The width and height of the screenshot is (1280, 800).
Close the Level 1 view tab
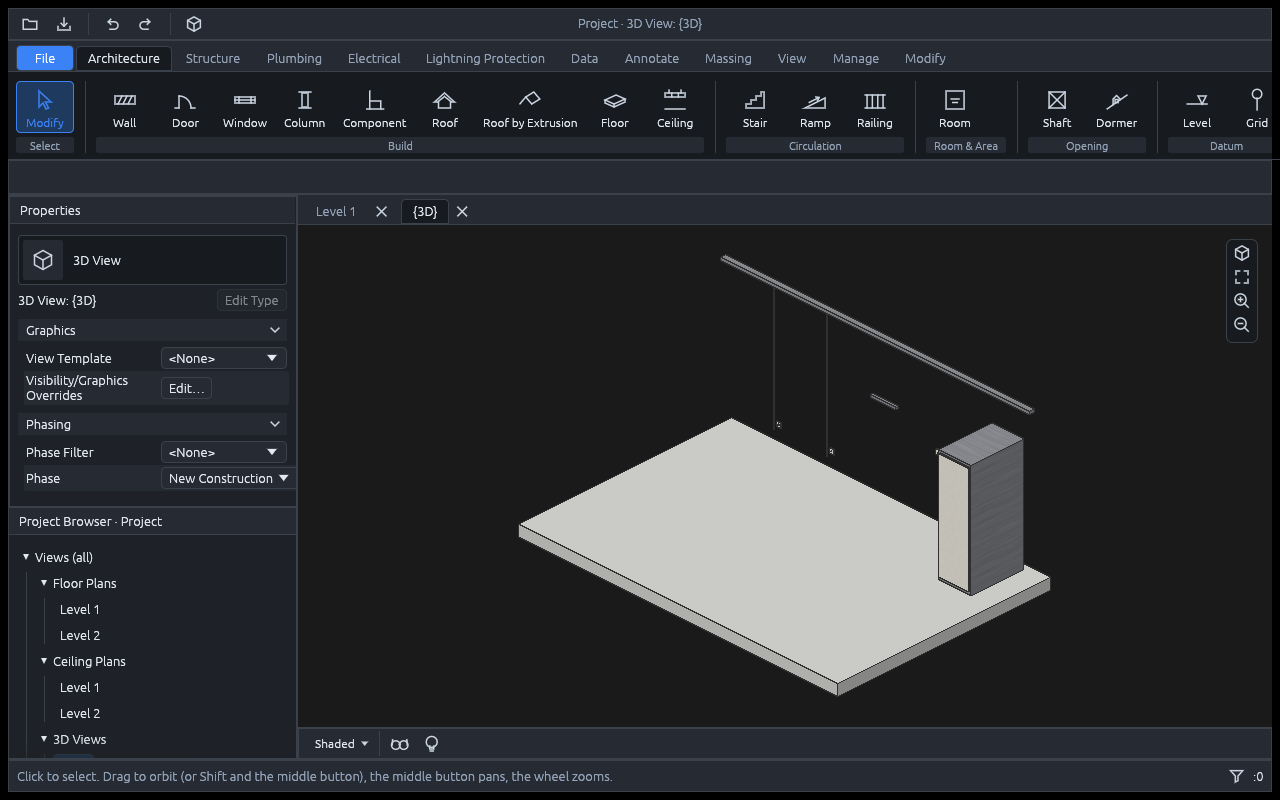tap(381, 211)
